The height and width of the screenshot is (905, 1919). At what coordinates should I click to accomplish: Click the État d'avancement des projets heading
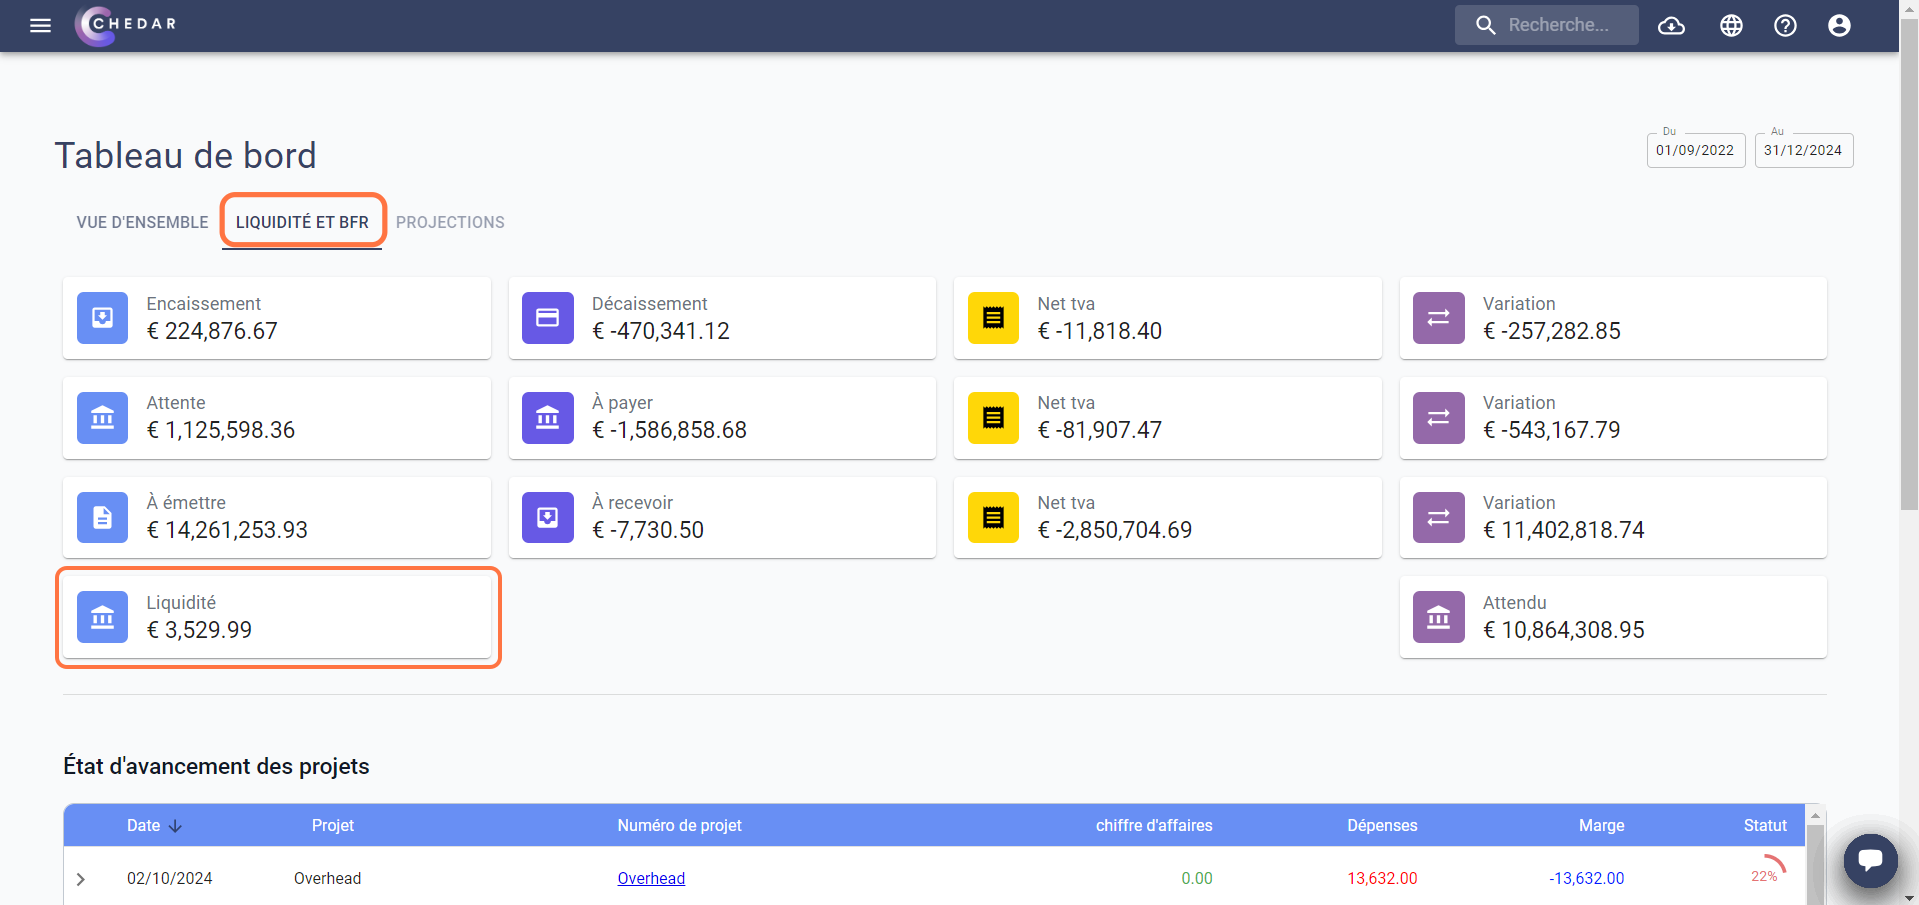(216, 766)
